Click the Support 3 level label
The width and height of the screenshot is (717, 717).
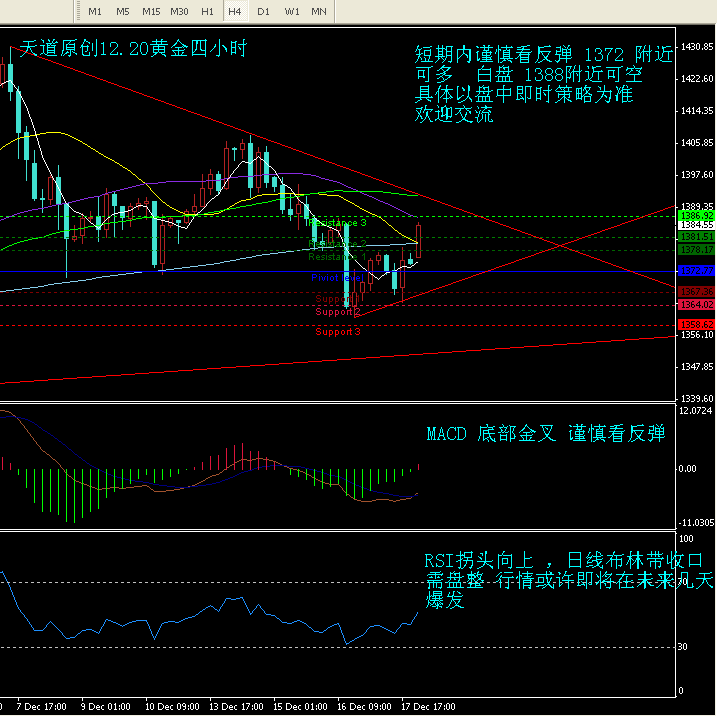pos(338,331)
